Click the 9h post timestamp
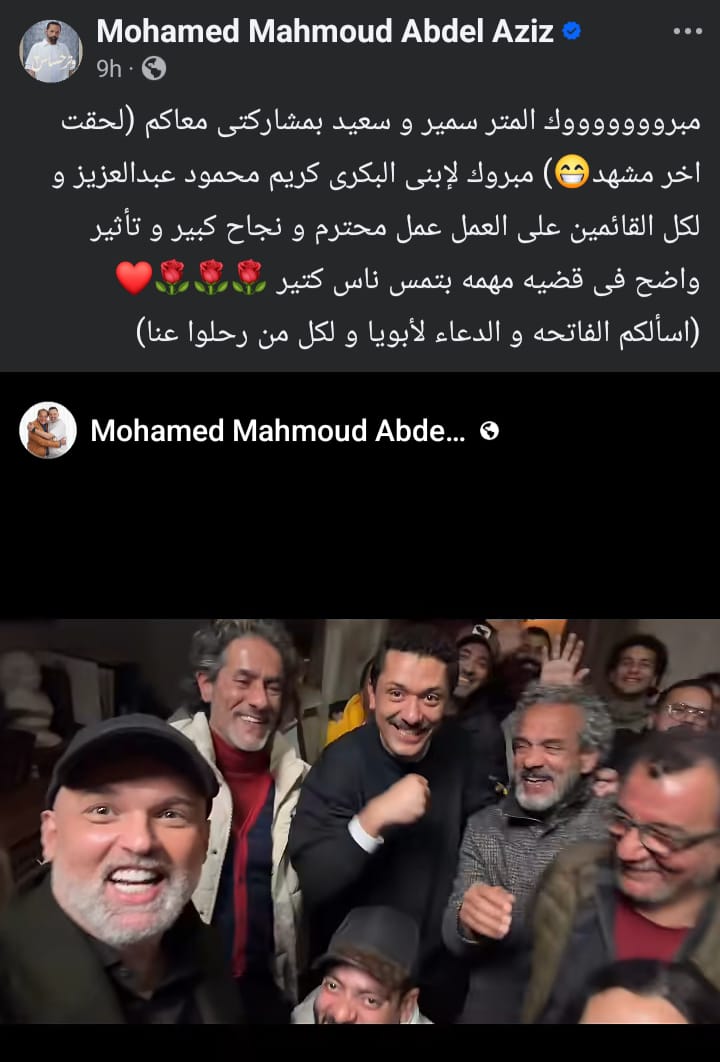 pos(108,68)
